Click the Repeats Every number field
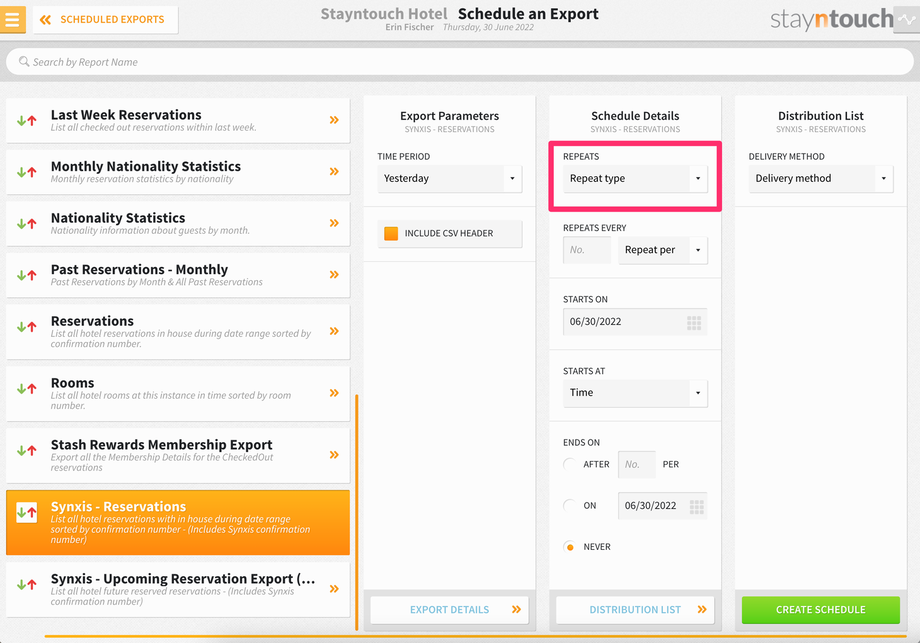Image resolution: width=920 pixels, height=643 pixels. click(x=587, y=250)
